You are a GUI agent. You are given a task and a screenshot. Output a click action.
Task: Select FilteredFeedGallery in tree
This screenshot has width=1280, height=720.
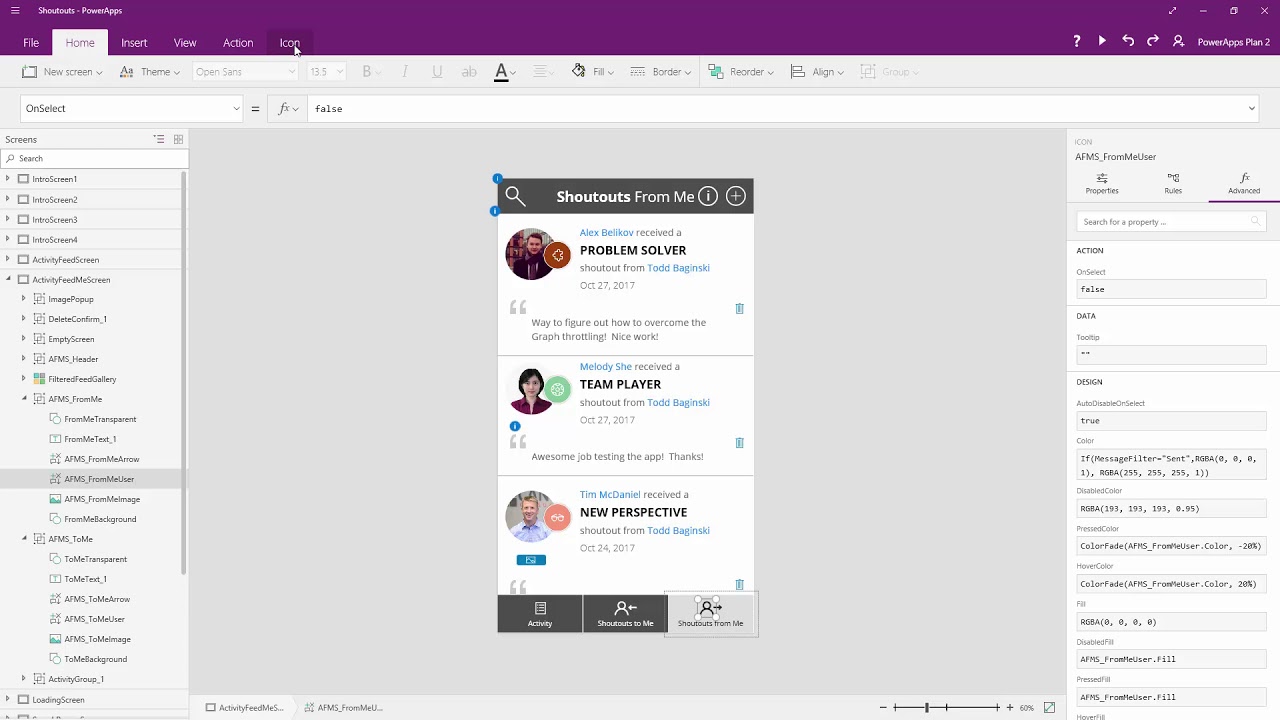(x=82, y=379)
